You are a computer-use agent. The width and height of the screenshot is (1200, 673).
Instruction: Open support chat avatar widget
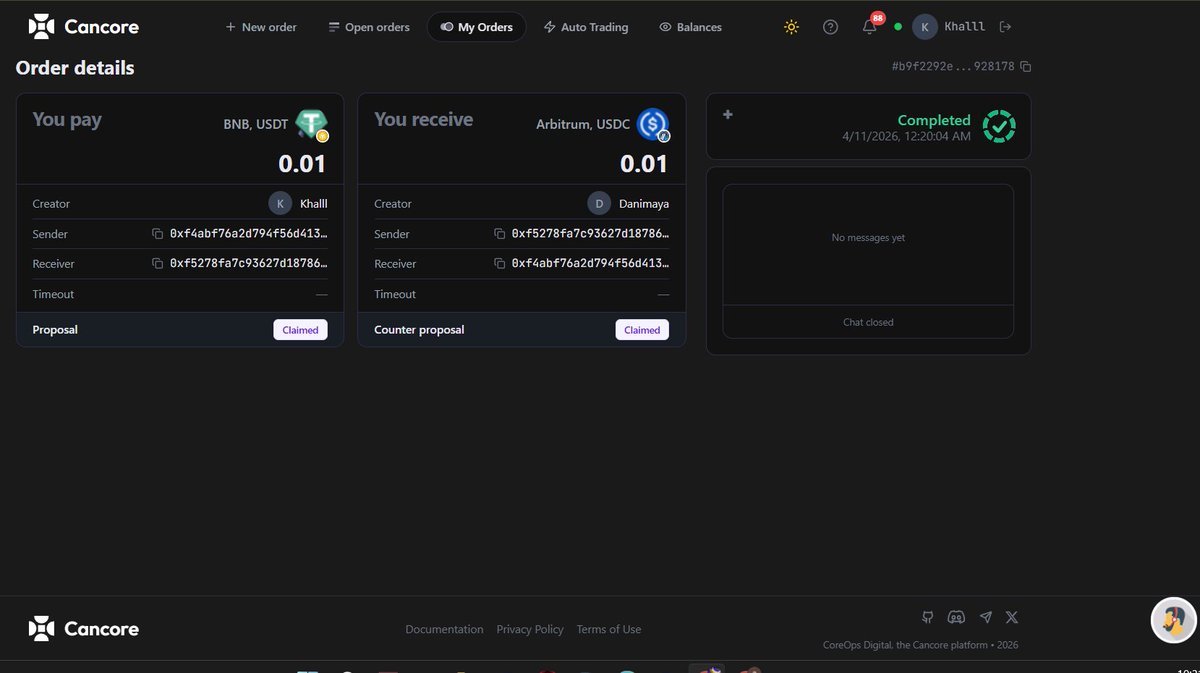[x=1174, y=620]
